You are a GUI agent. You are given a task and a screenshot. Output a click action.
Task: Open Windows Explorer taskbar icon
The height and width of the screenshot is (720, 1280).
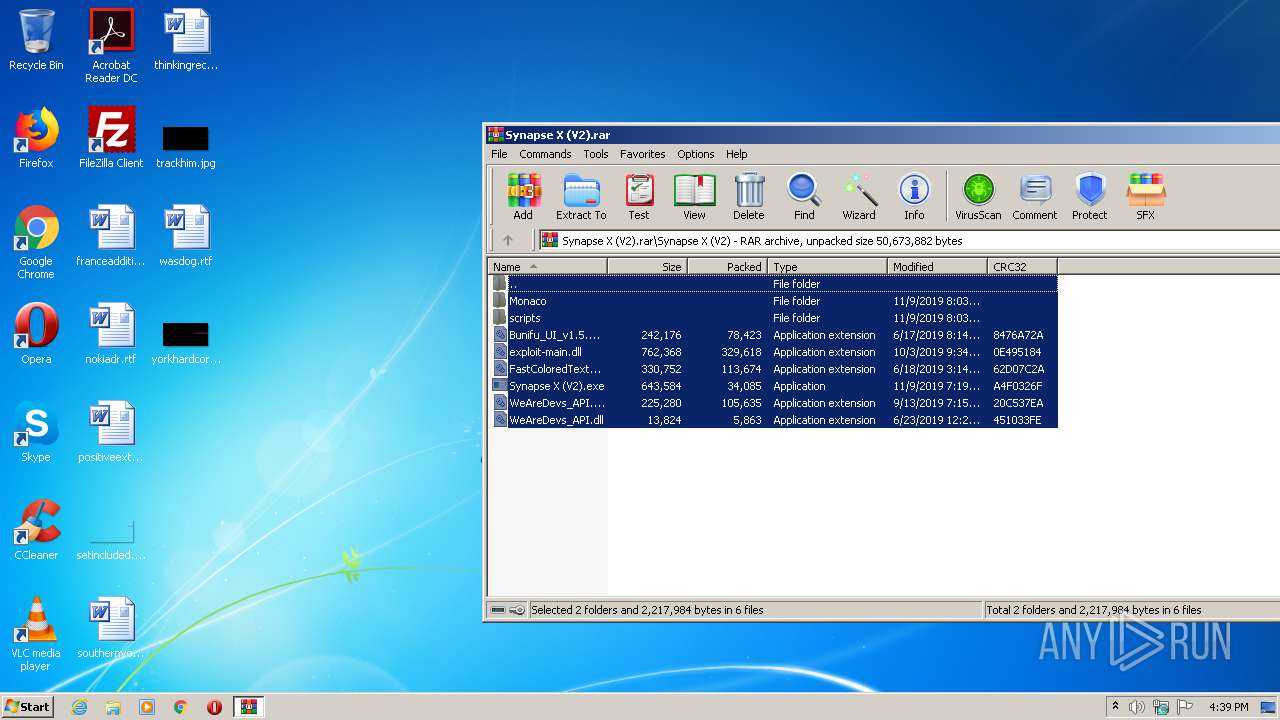point(113,707)
